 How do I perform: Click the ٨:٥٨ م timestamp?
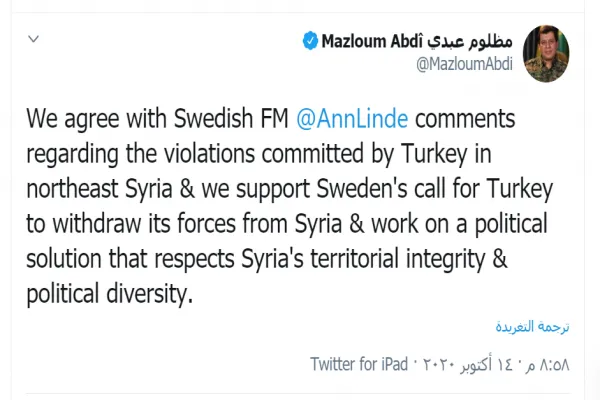[x=548, y=365]
